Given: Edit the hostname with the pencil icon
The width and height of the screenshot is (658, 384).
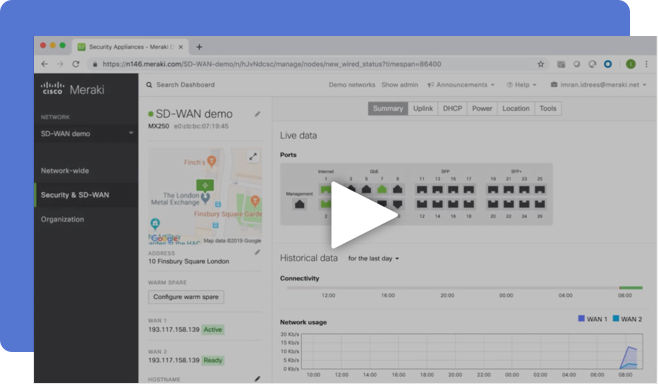Looking at the screenshot, I should [257, 379].
